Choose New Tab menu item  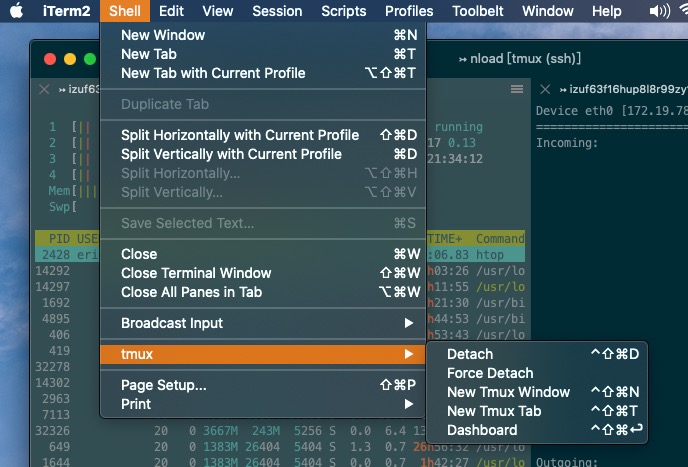(x=263, y=54)
